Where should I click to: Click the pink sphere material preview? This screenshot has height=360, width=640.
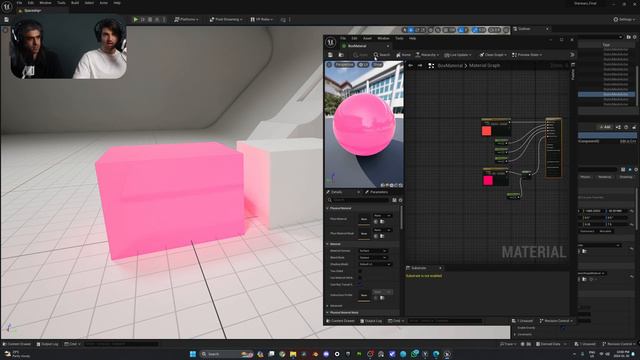click(x=364, y=124)
